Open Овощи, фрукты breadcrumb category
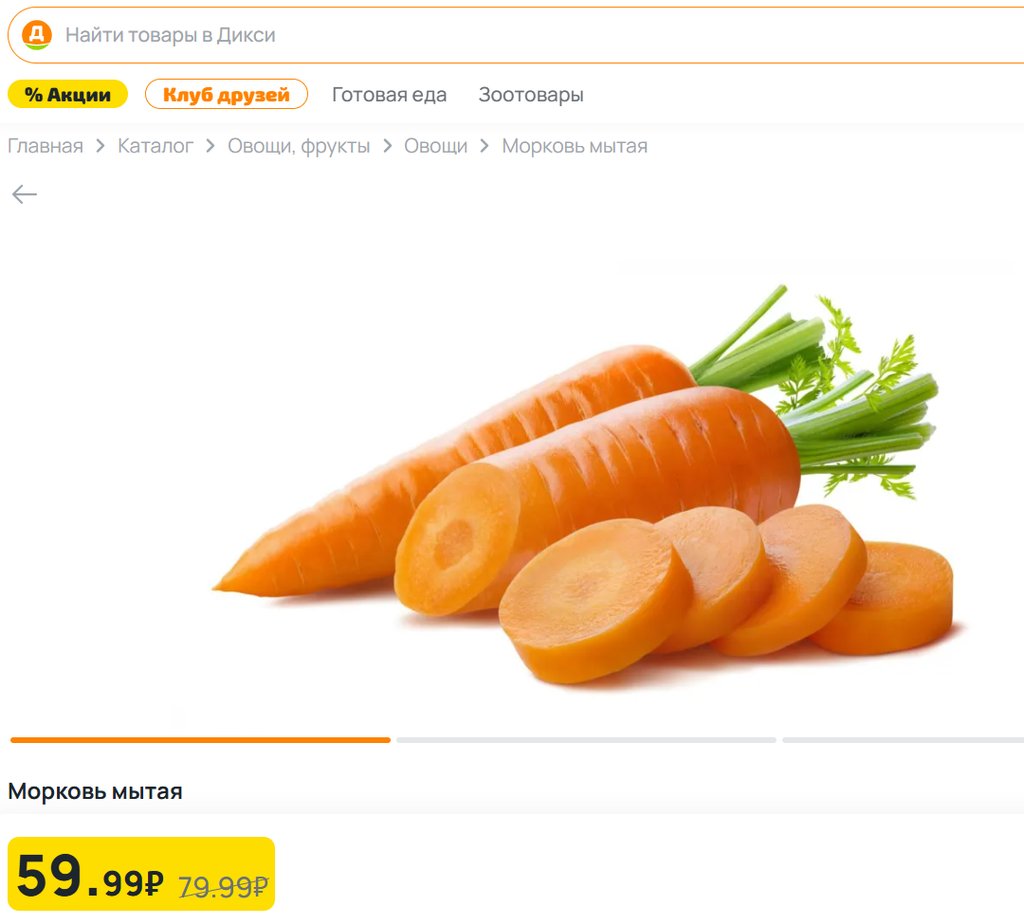1024x924 pixels. click(298, 146)
